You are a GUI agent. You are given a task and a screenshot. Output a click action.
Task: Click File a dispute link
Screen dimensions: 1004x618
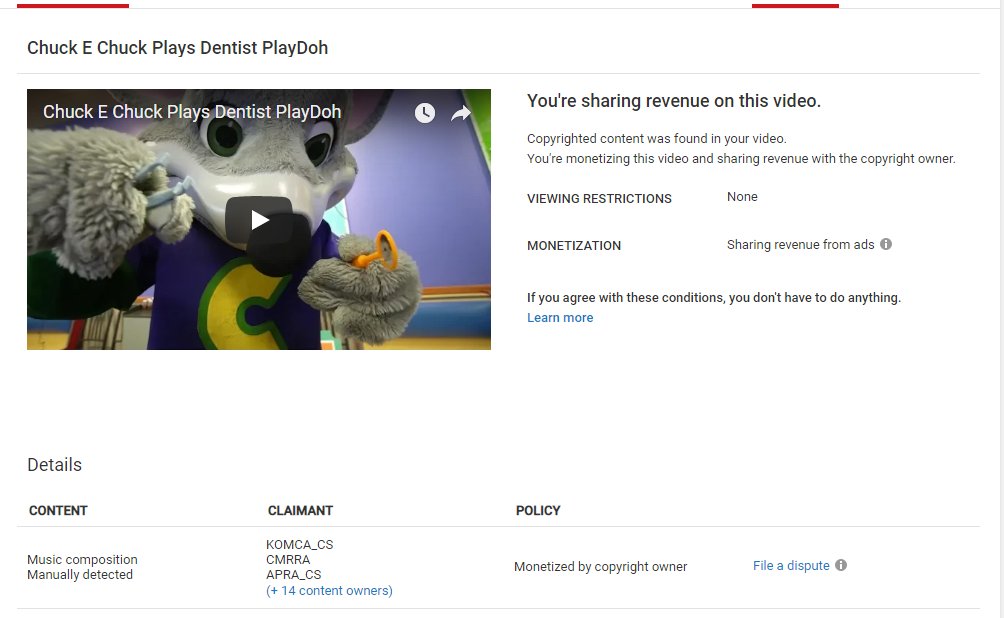pos(791,565)
